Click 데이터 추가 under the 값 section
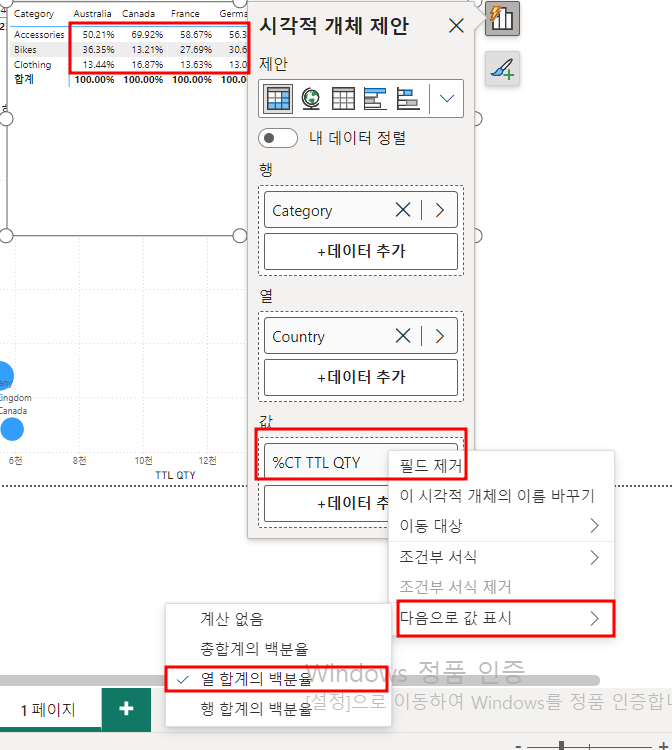Screen dimensions: 672x750 [x=326, y=503]
